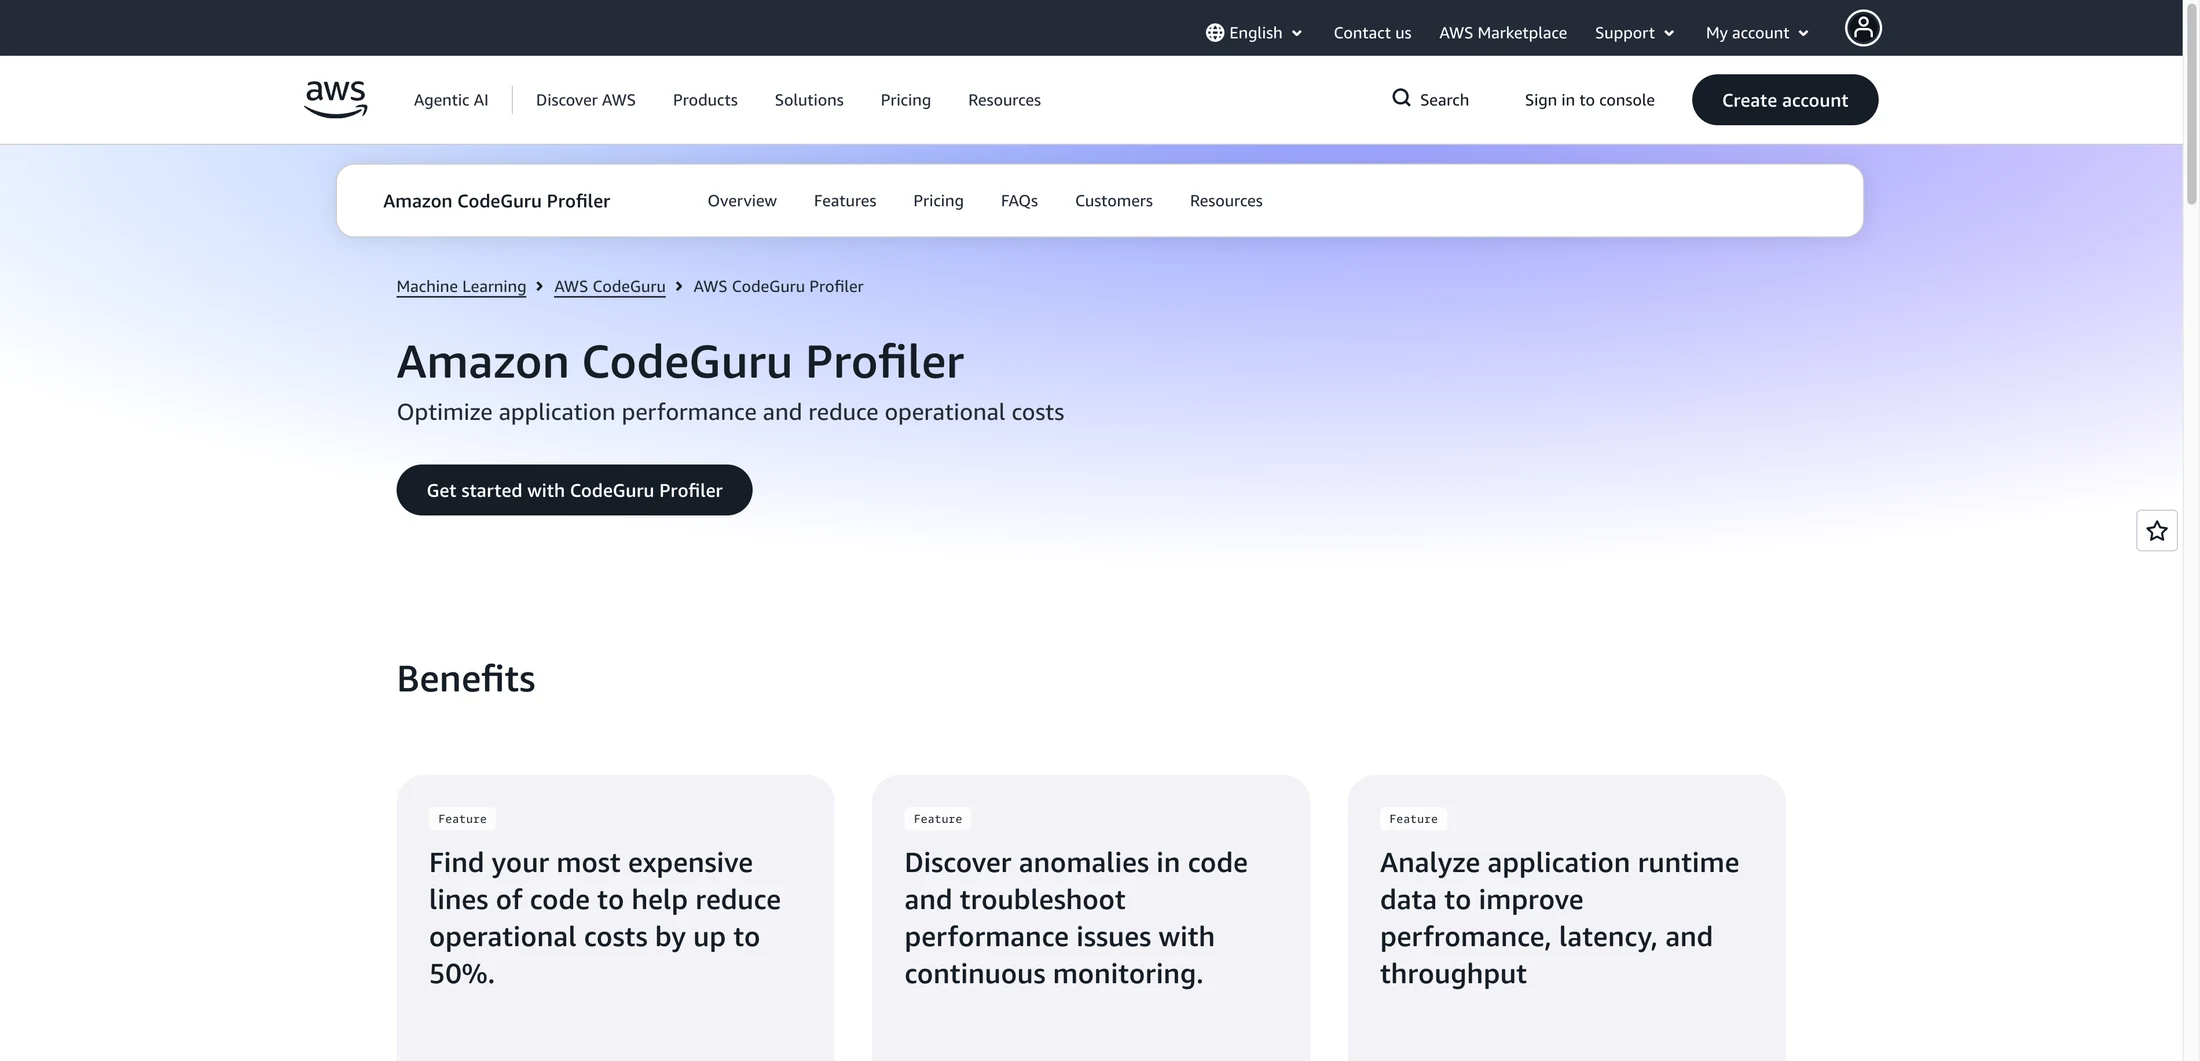Open the 'Analyze application runtime data' card
The height and width of the screenshot is (1061, 2200).
pos(1566,917)
